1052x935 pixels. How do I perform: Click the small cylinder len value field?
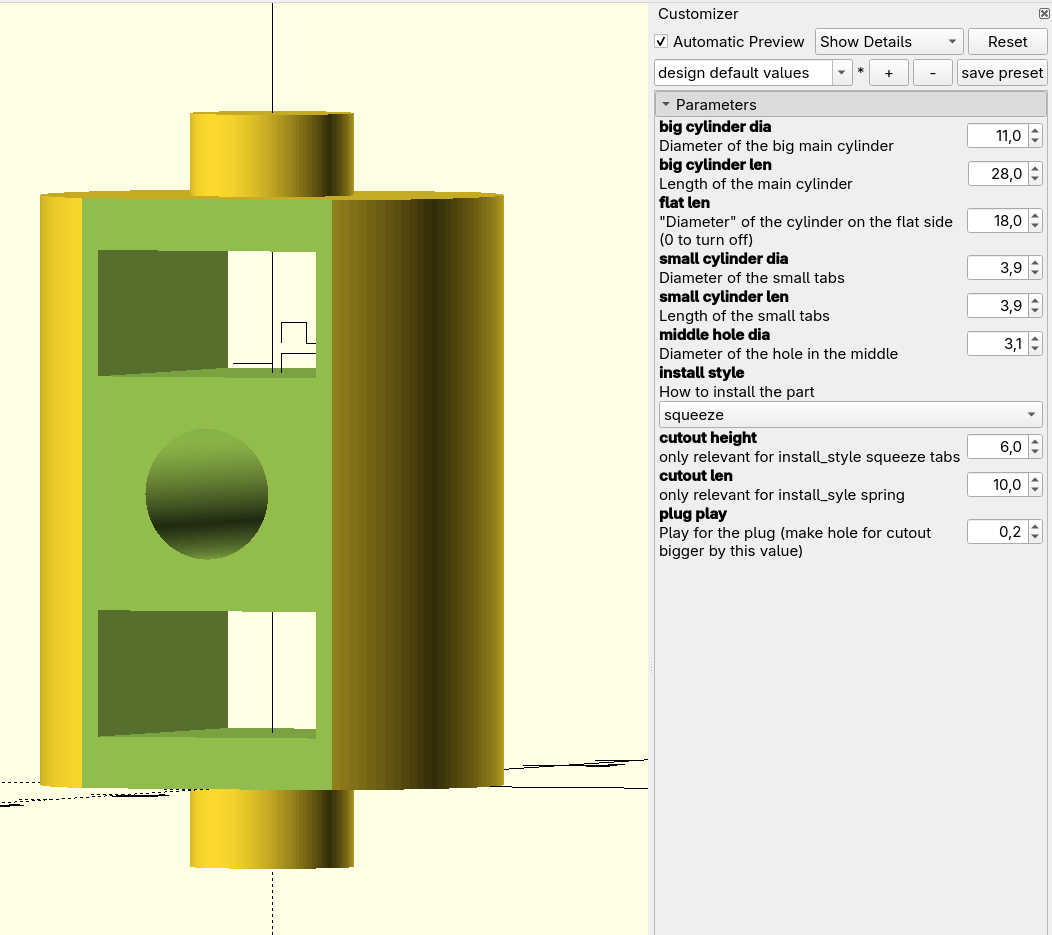(x=997, y=306)
